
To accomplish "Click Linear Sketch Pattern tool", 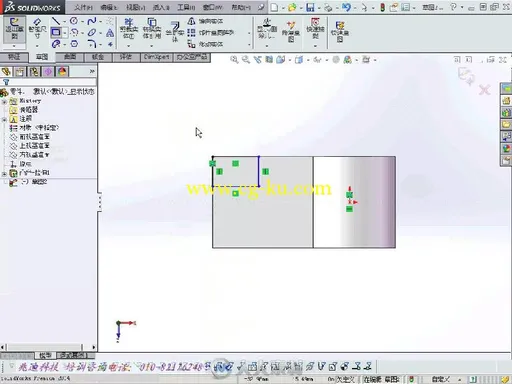I will (210, 33).
